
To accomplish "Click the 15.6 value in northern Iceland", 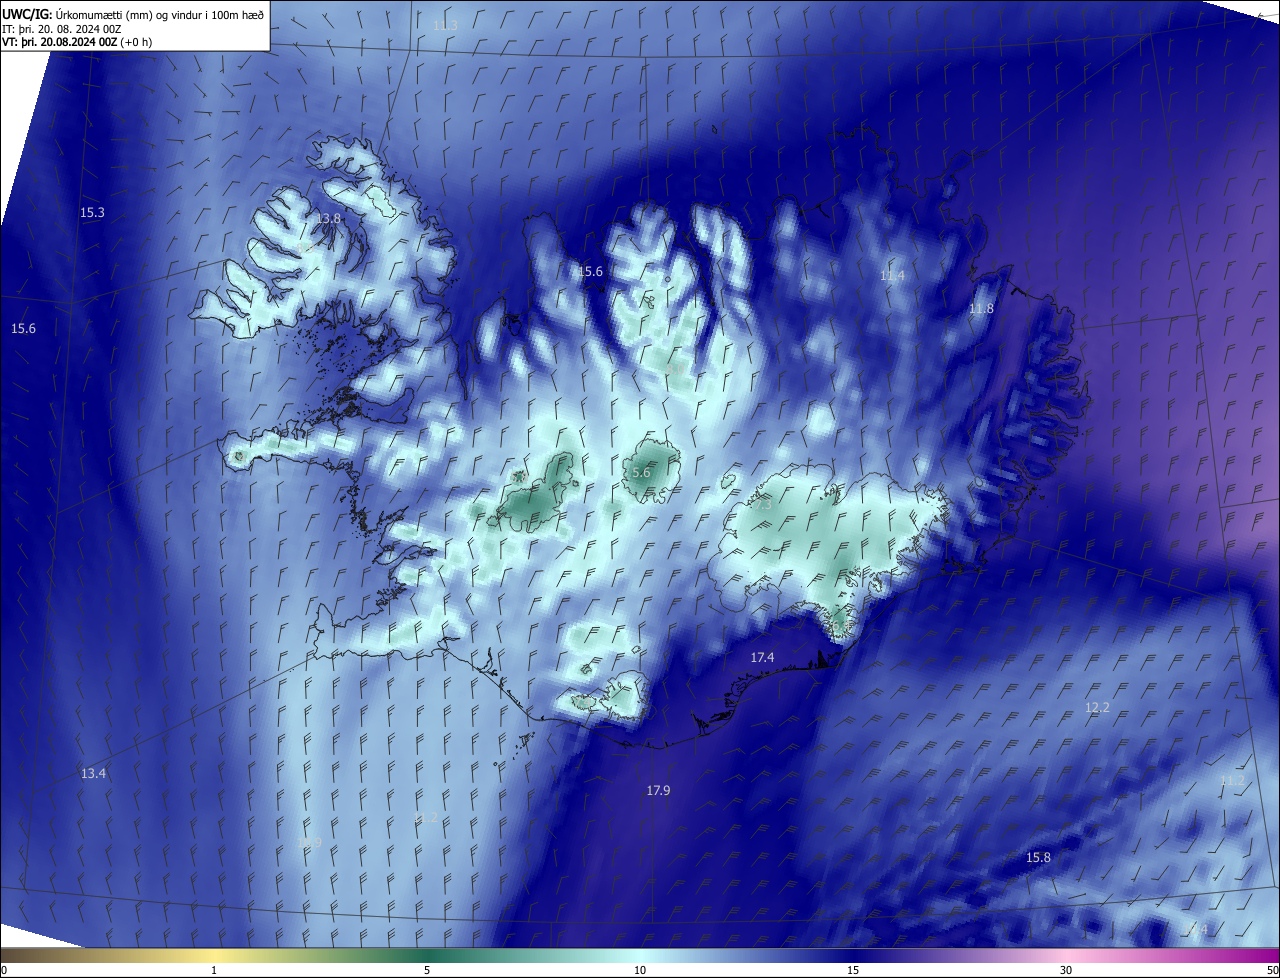I will (x=591, y=271).
